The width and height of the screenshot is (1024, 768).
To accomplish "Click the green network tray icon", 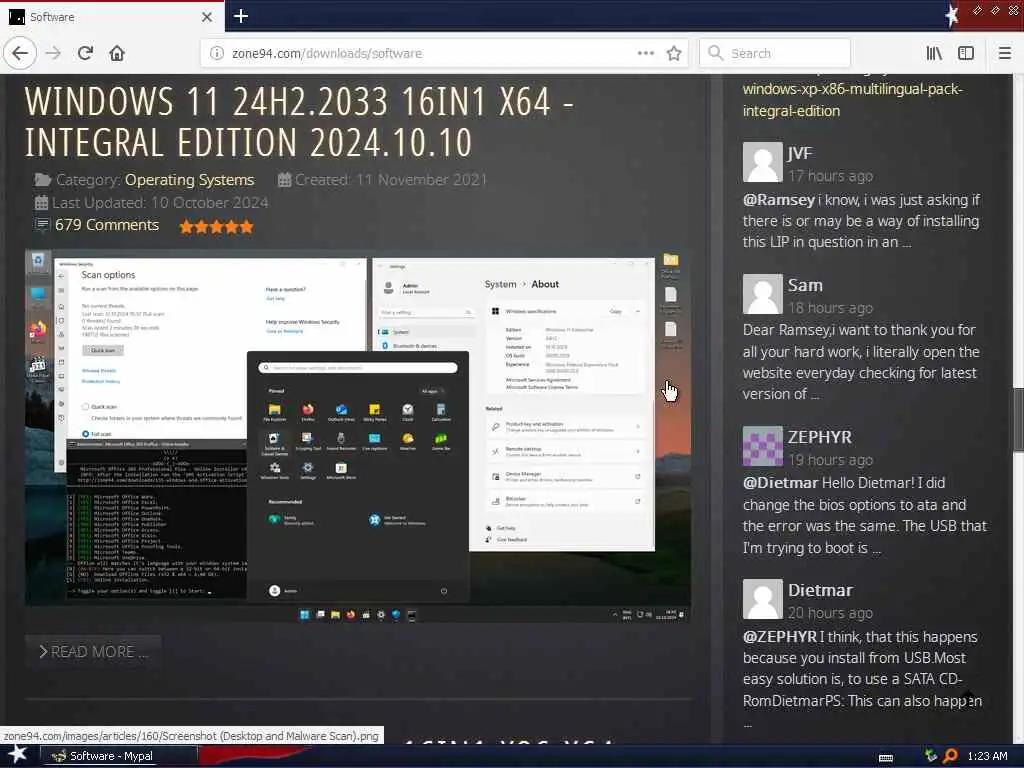I will (931, 756).
